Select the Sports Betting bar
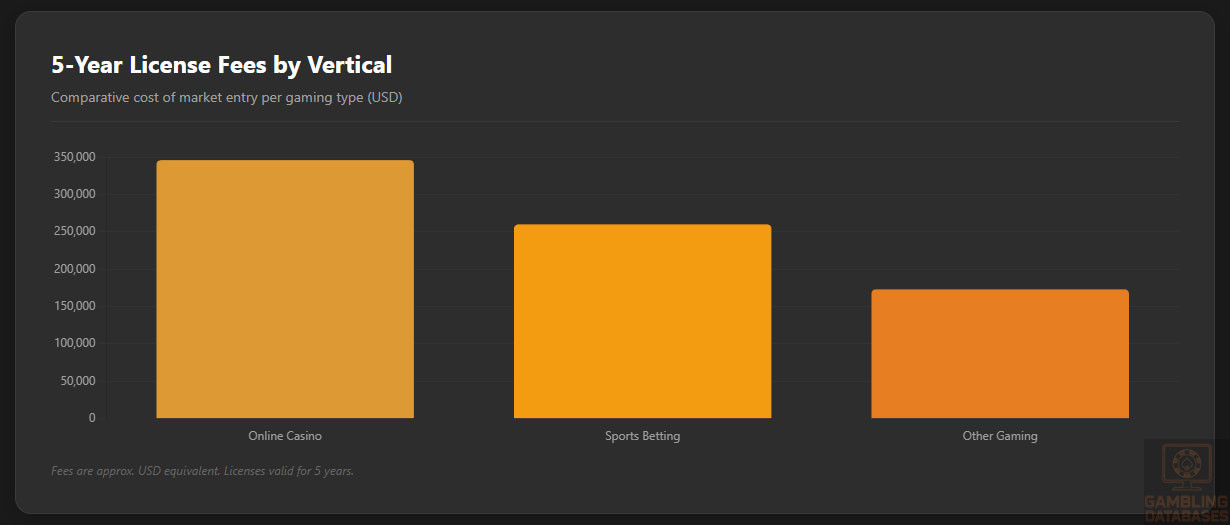 [642, 321]
